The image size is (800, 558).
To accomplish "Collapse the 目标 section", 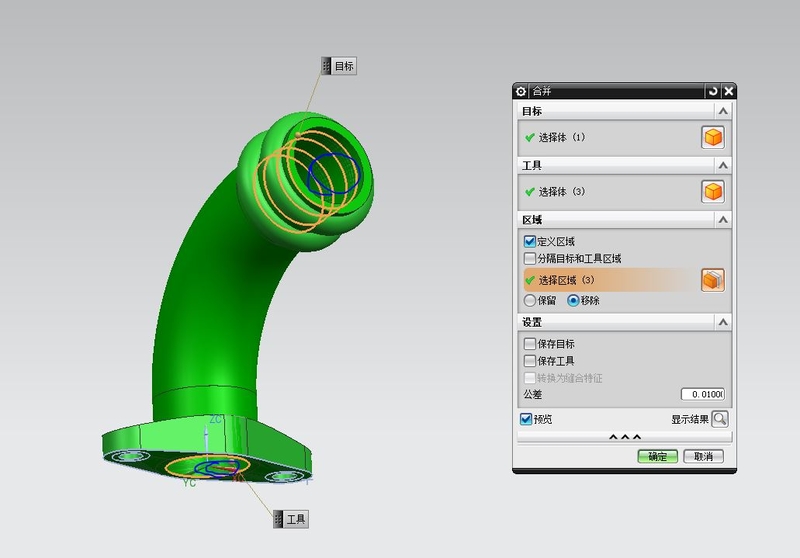I will click(x=722, y=111).
